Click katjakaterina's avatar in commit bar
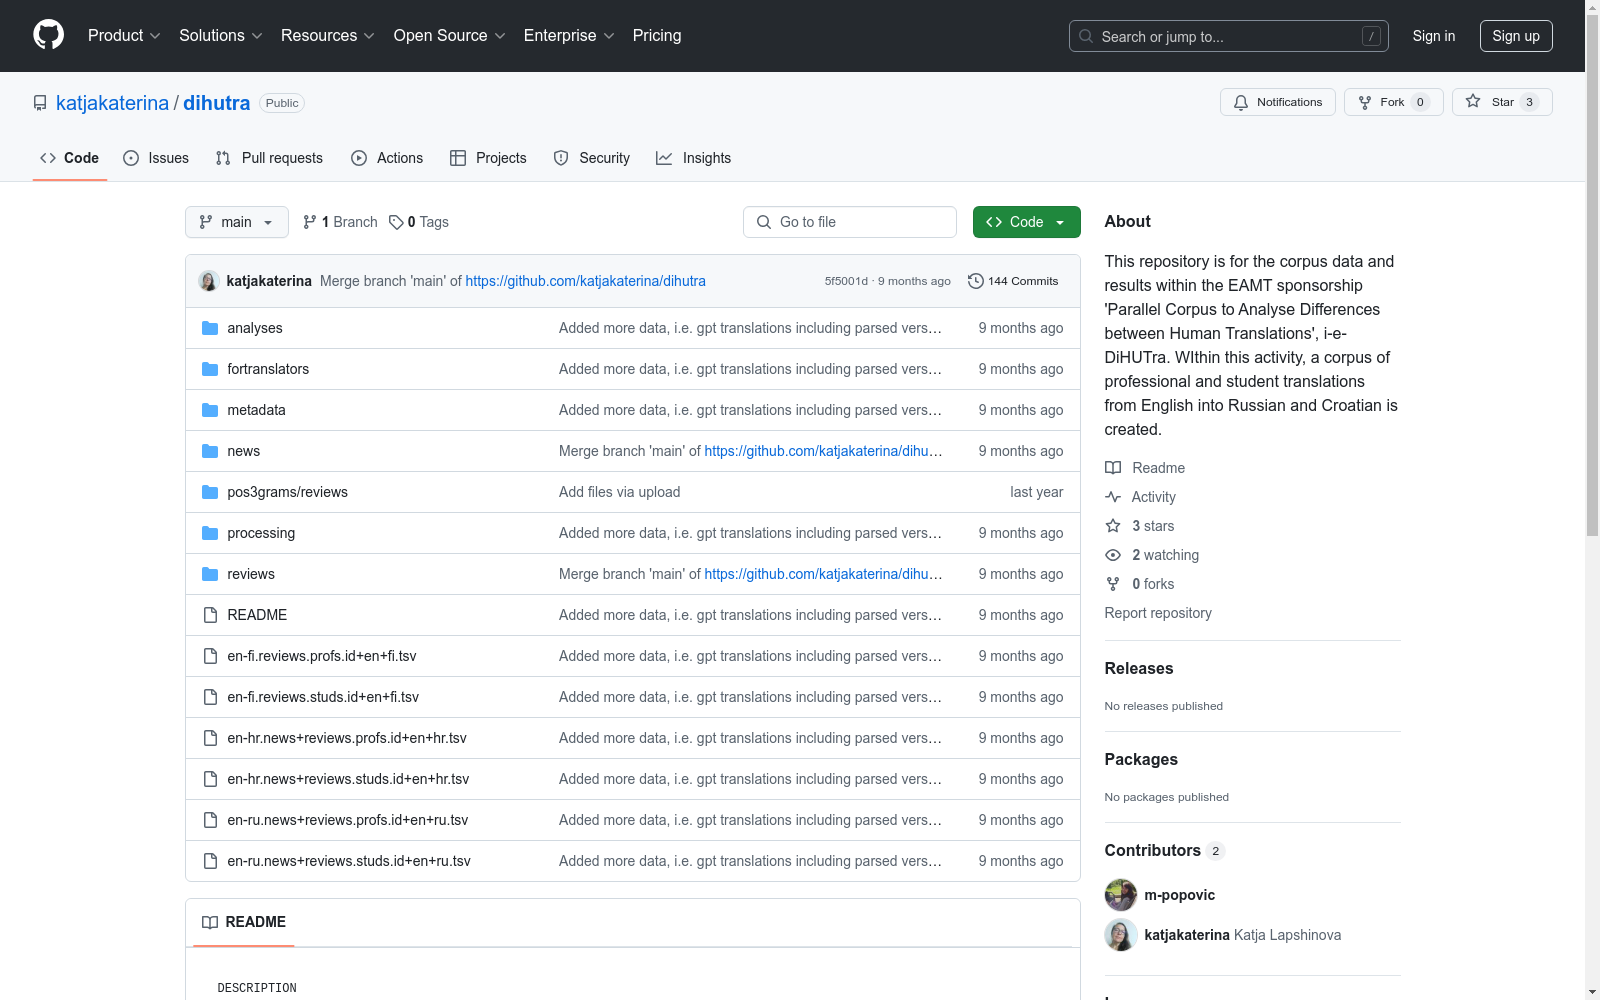1600x1000 pixels. pos(208,281)
